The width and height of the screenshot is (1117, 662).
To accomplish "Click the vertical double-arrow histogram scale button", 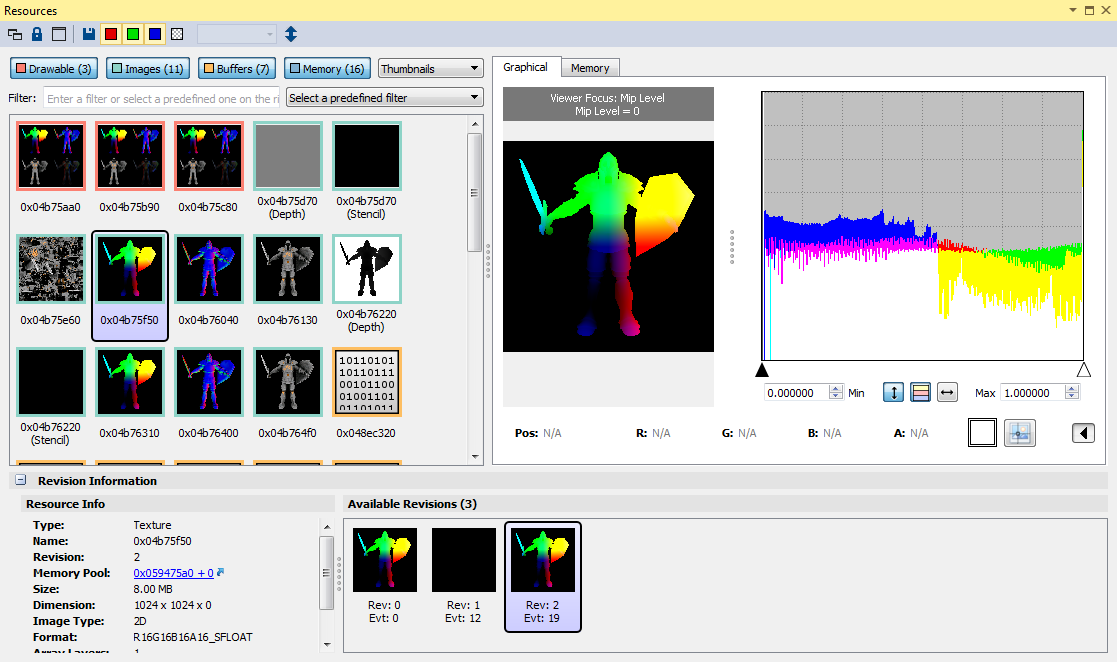I will 893,393.
